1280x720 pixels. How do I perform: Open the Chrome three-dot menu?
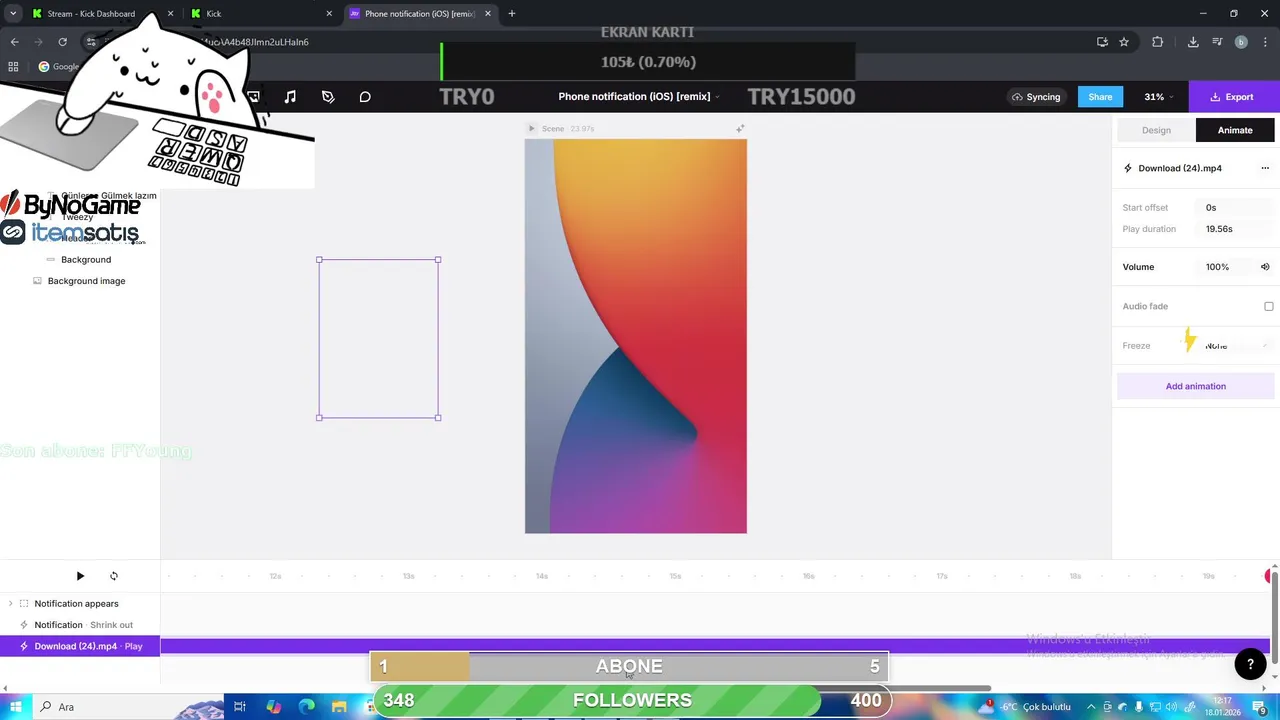tap(1265, 42)
